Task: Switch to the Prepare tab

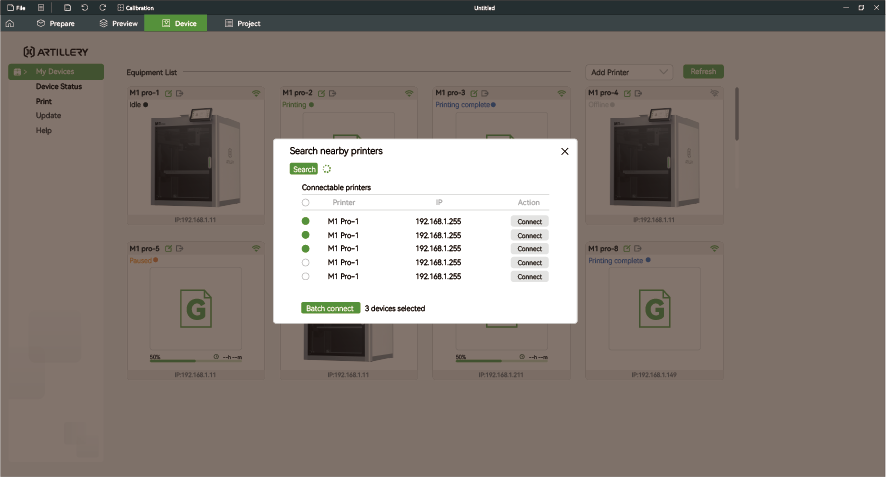Action: tap(55, 24)
